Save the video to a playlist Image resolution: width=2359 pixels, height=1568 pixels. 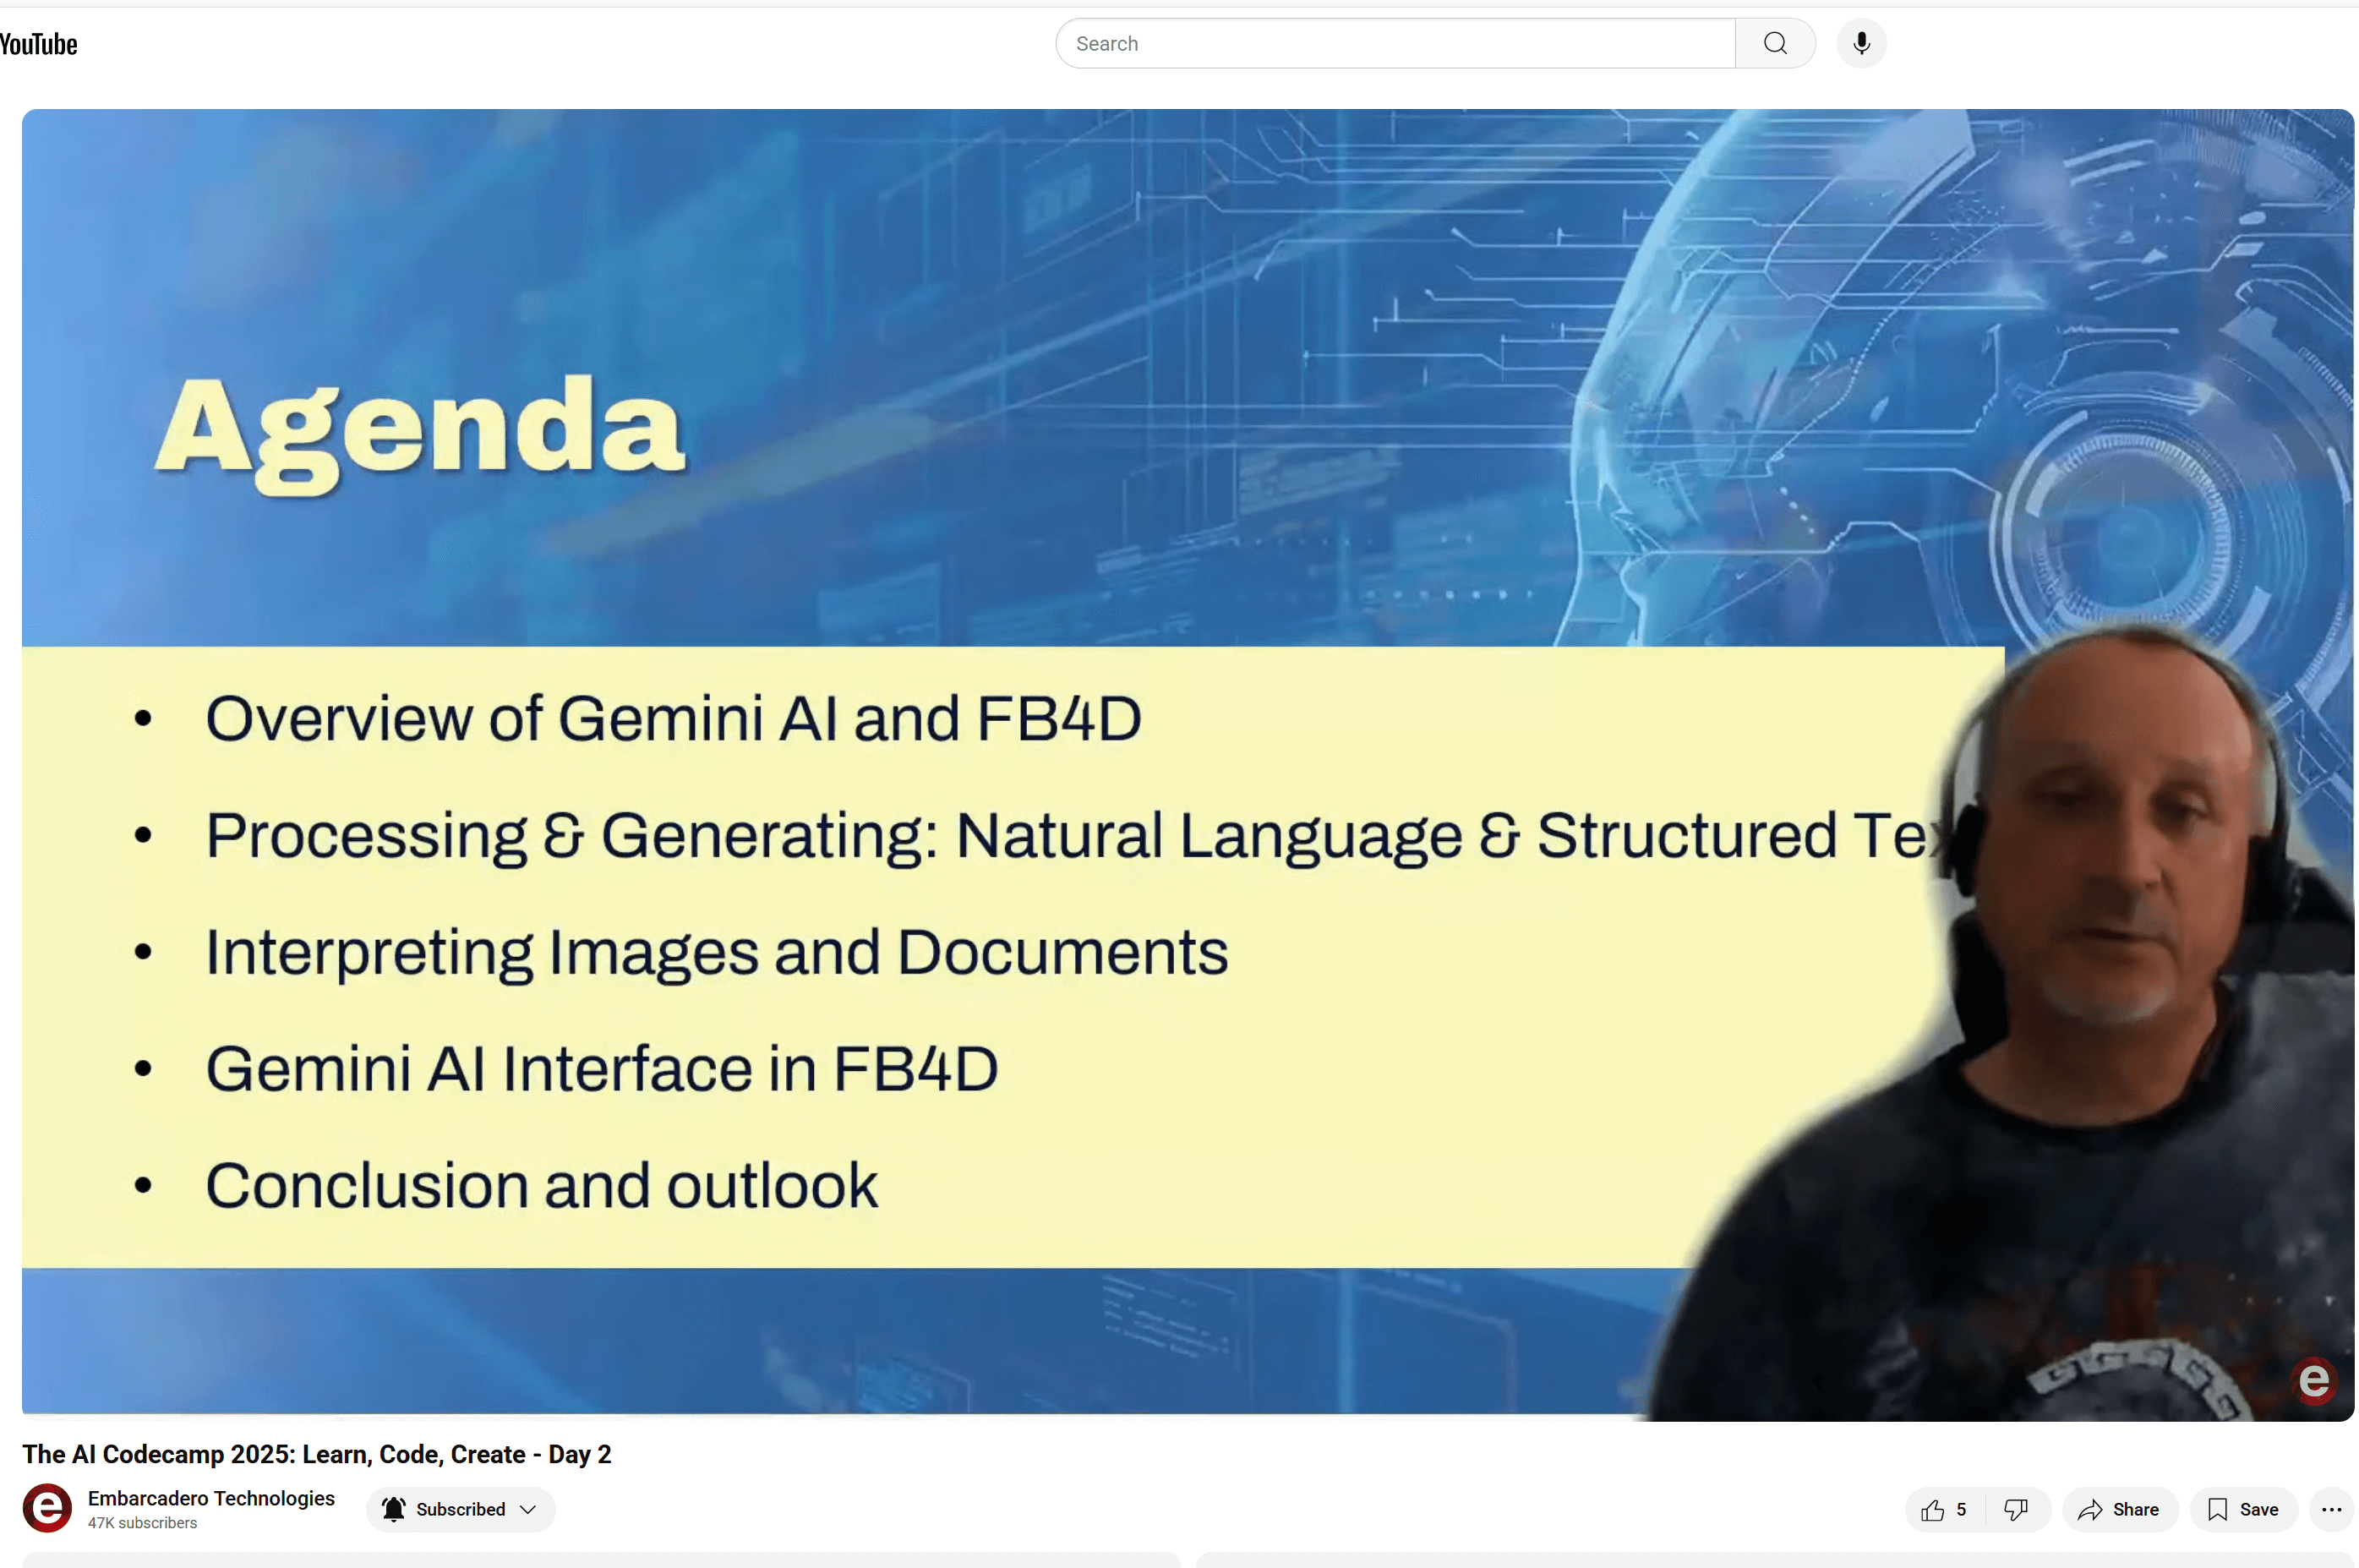pos(2243,1510)
